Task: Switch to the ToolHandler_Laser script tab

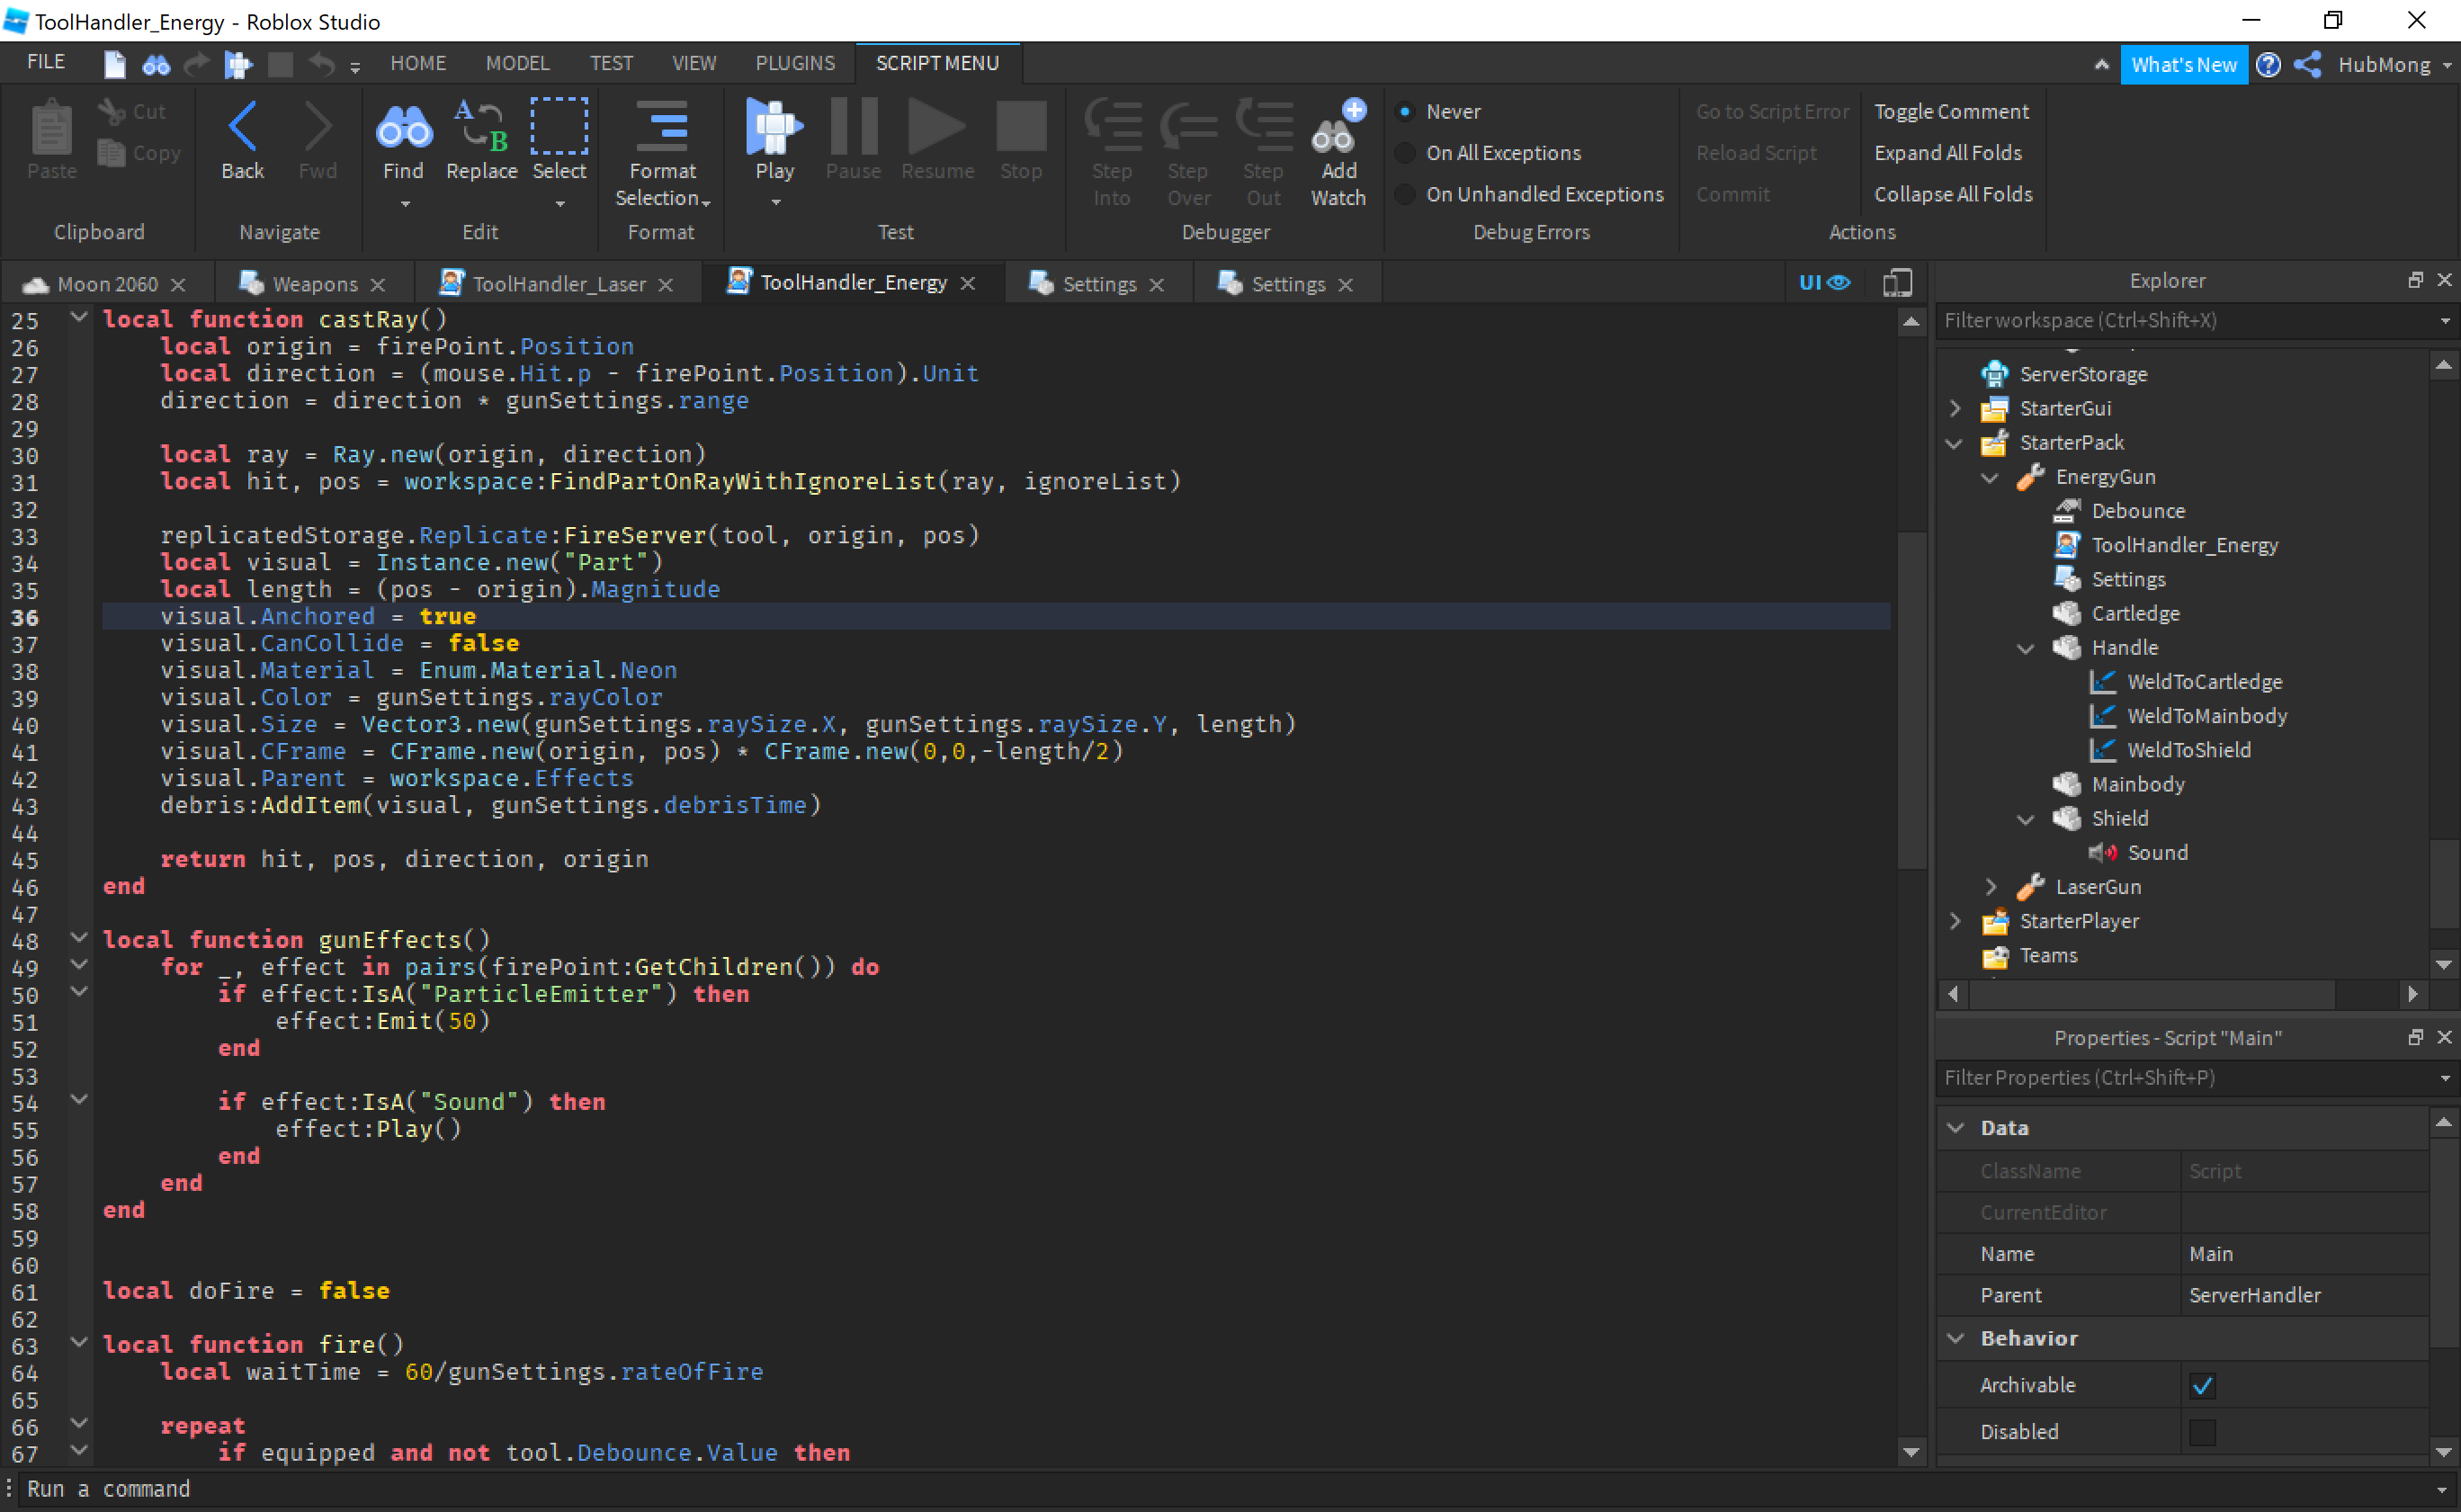Action: click(558, 284)
